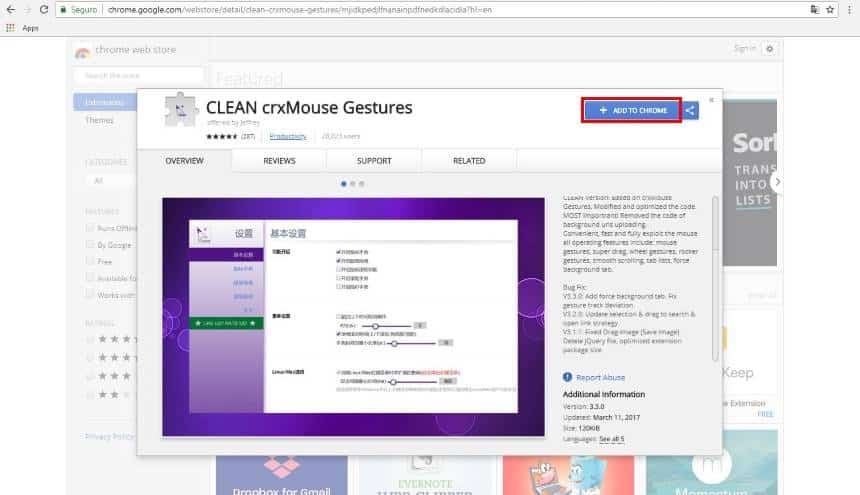Image resolution: width=860 pixels, height=495 pixels.
Task: Click the Momentum extension tile
Action: [x=711, y=463]
